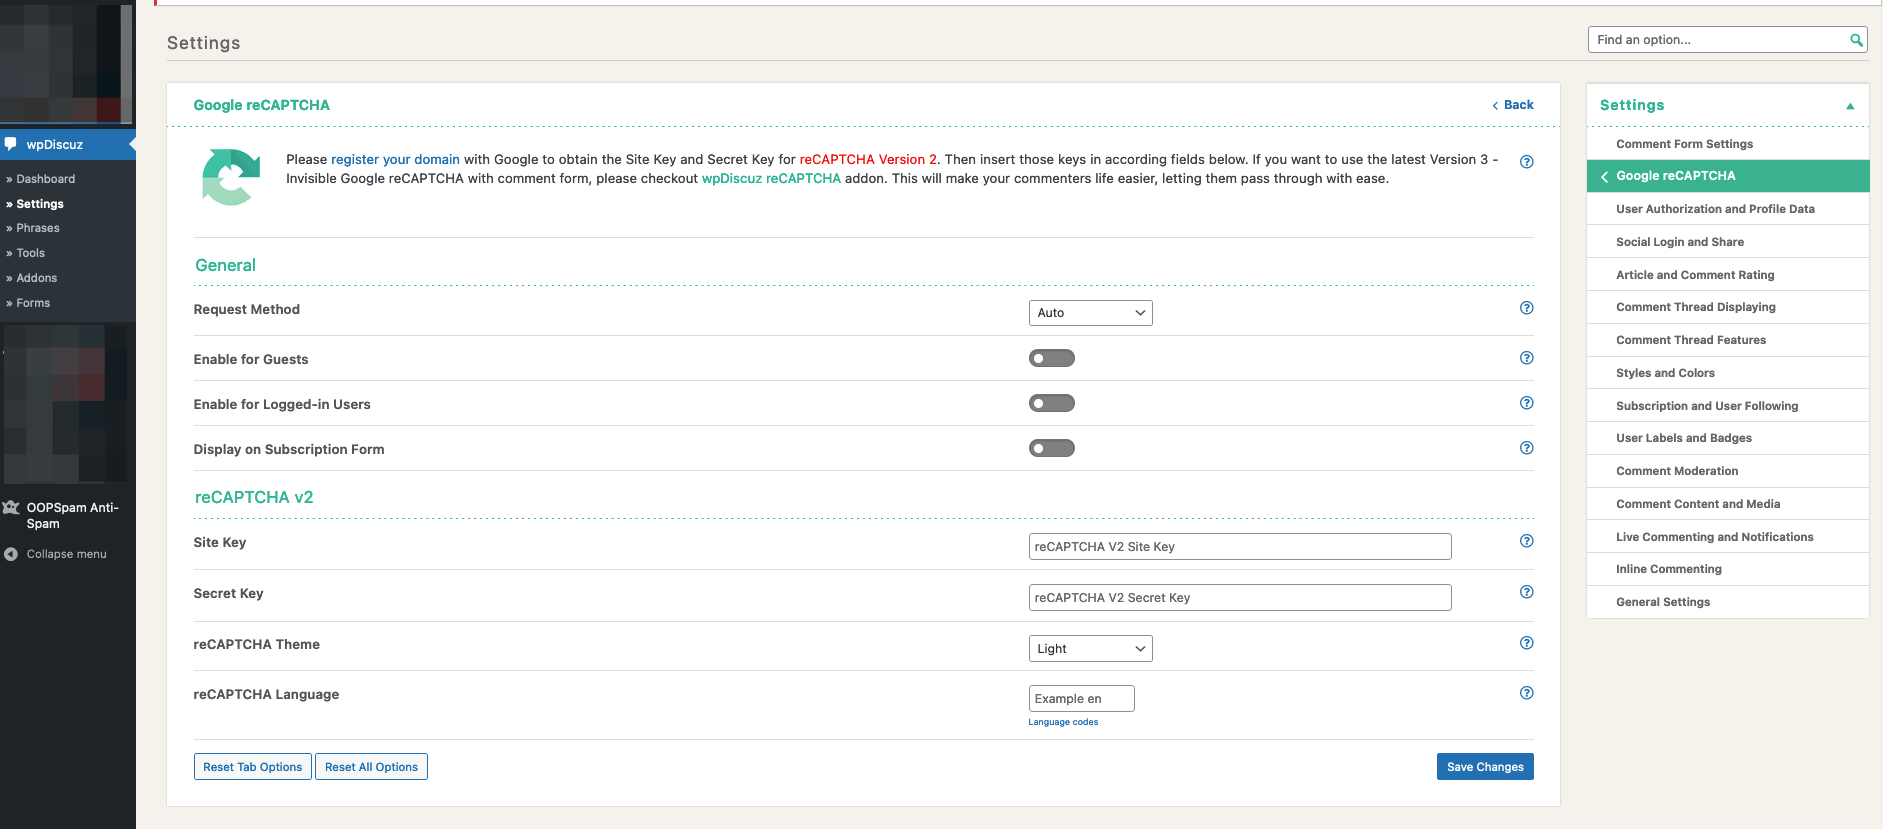Viewport: 1883px width, 829px height.
Task: Click Reset All Options button
Action: point(371,767)
